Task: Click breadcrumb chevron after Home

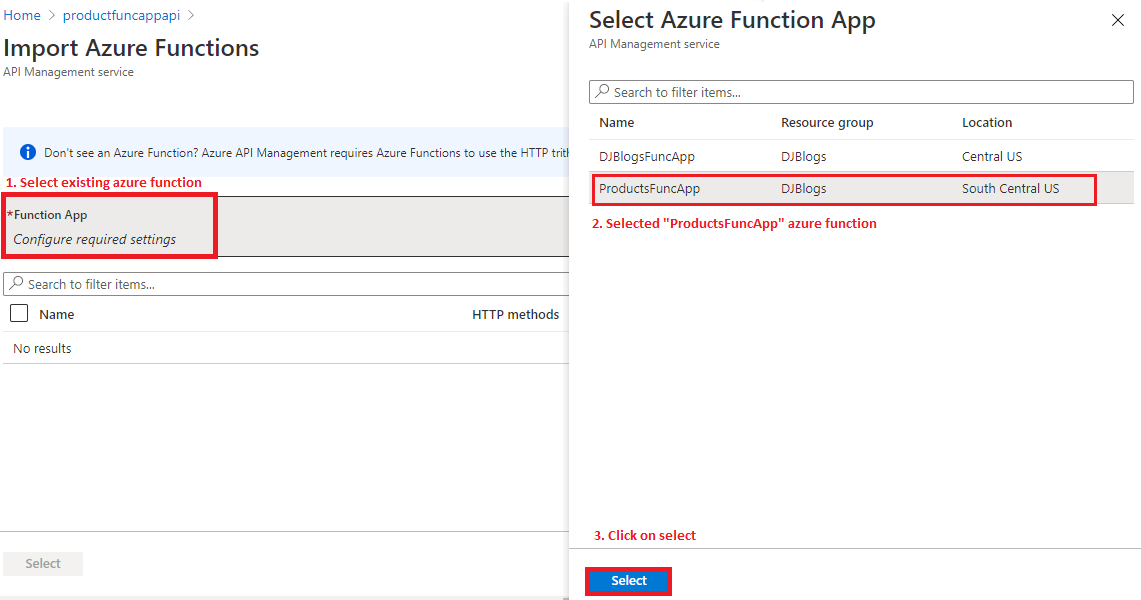Action: pos(52,15)
